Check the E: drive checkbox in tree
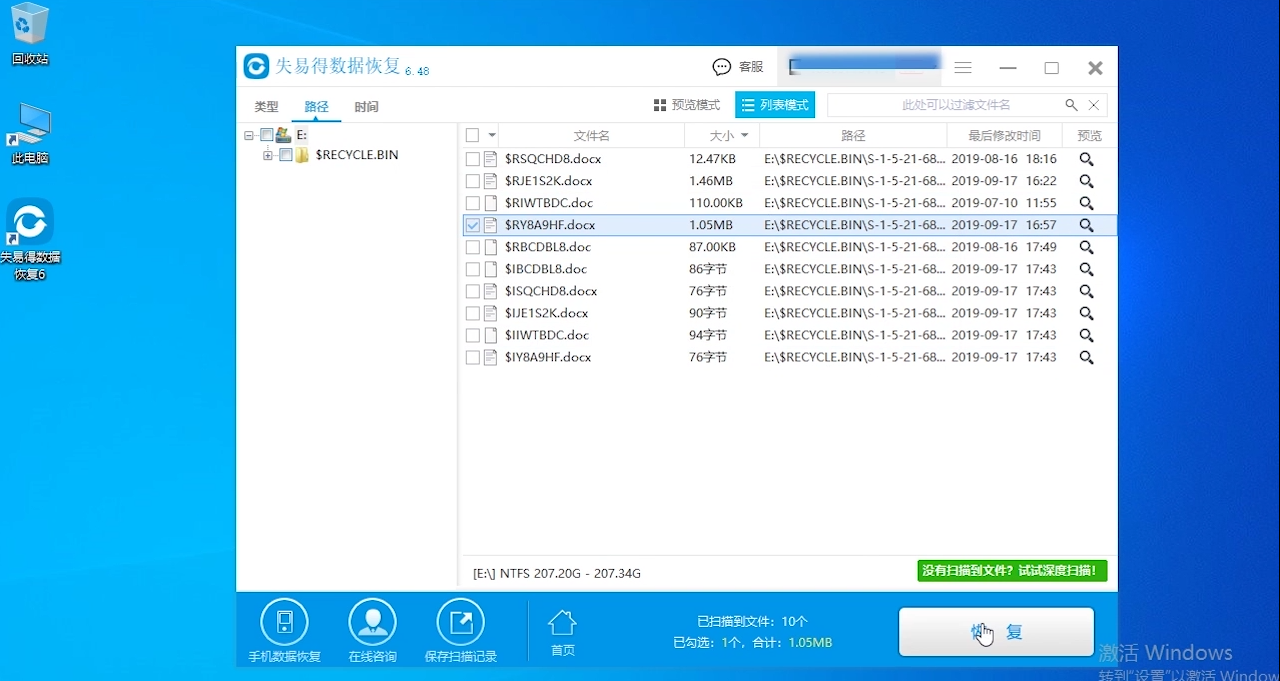 tap(266, 135)
